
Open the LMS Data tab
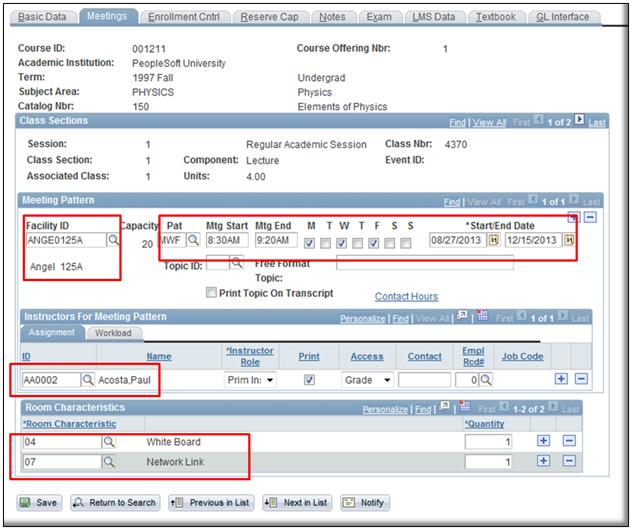434,17
